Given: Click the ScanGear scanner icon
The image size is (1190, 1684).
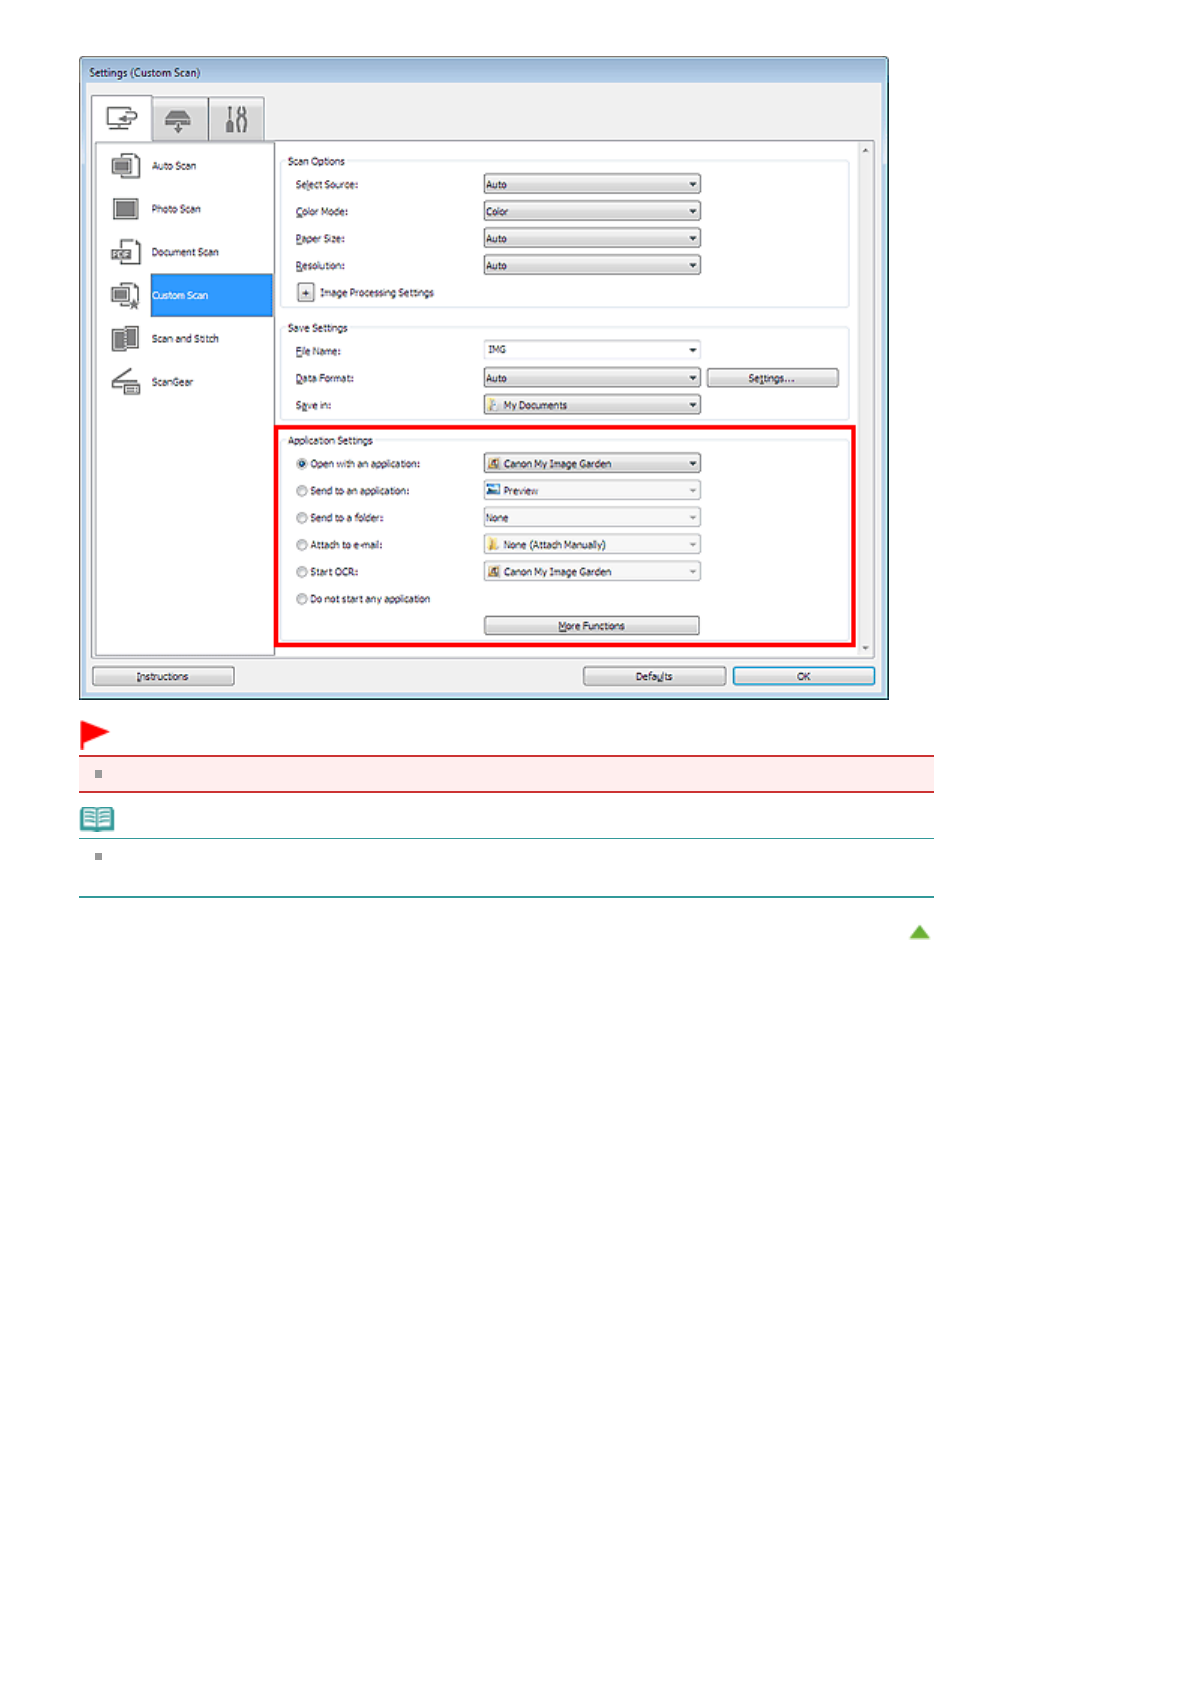Looking at the screenshot, I should pyautogui.click(x=125, y=382).
